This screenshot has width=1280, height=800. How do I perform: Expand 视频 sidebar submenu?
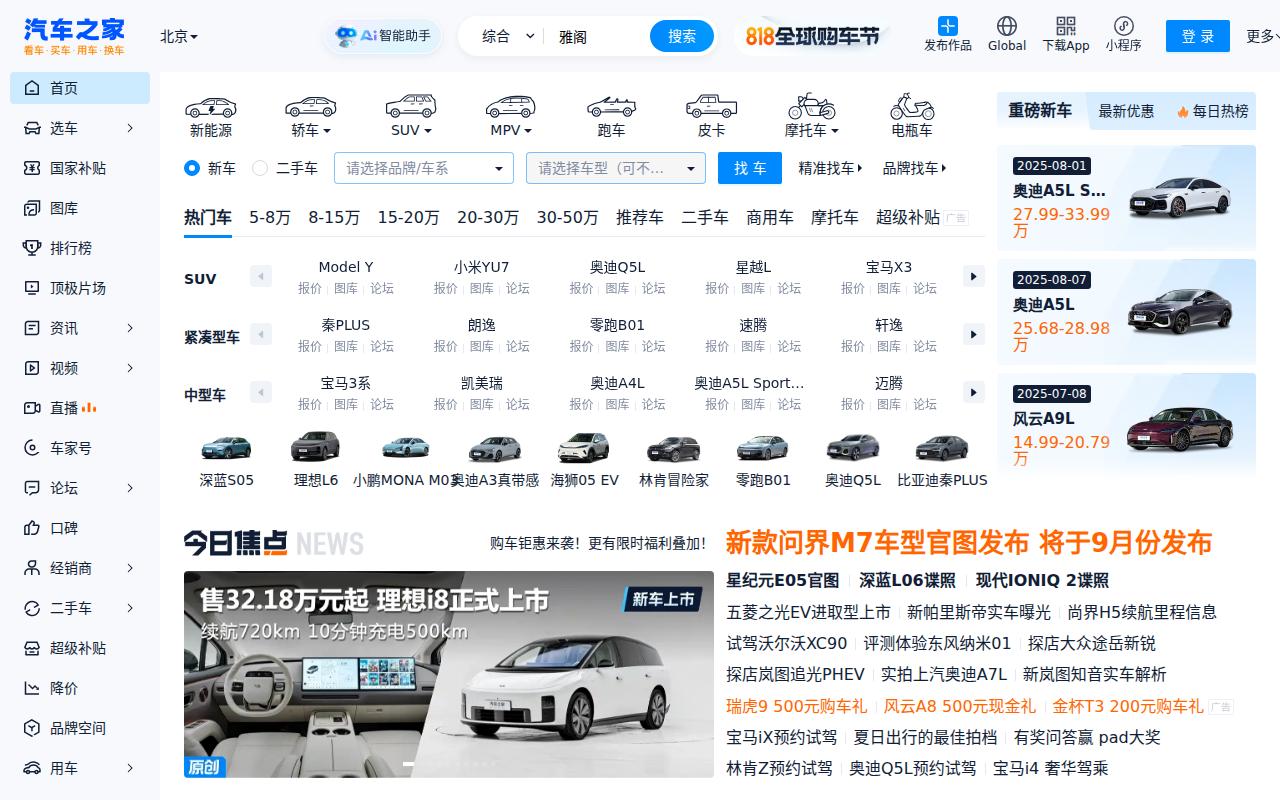(x=130, y=368)
